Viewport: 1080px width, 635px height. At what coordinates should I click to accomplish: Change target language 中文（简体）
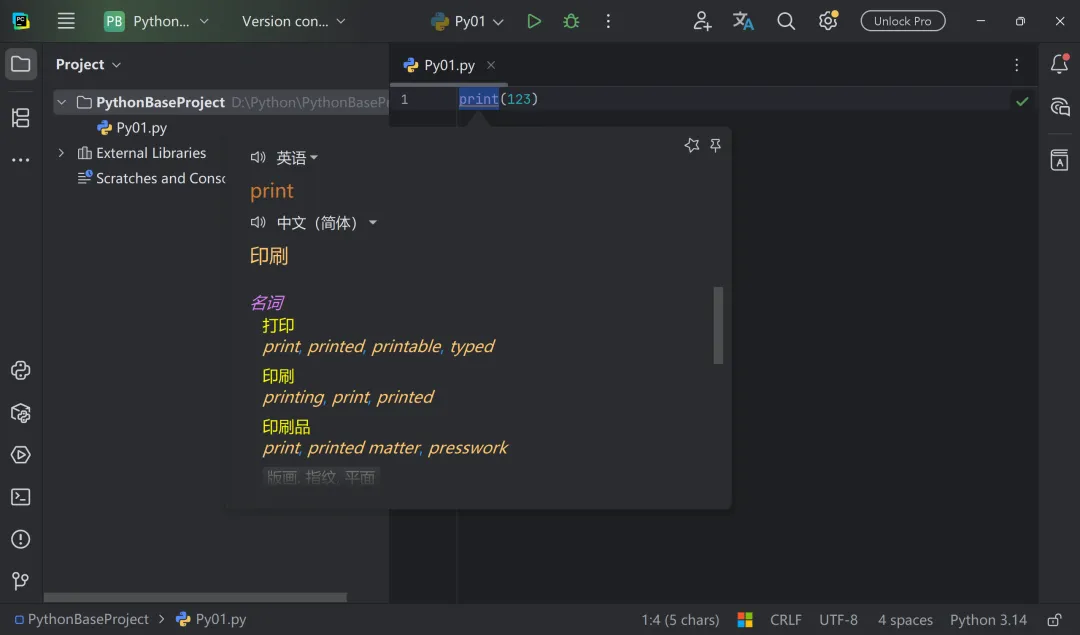[x=326, y=222]
